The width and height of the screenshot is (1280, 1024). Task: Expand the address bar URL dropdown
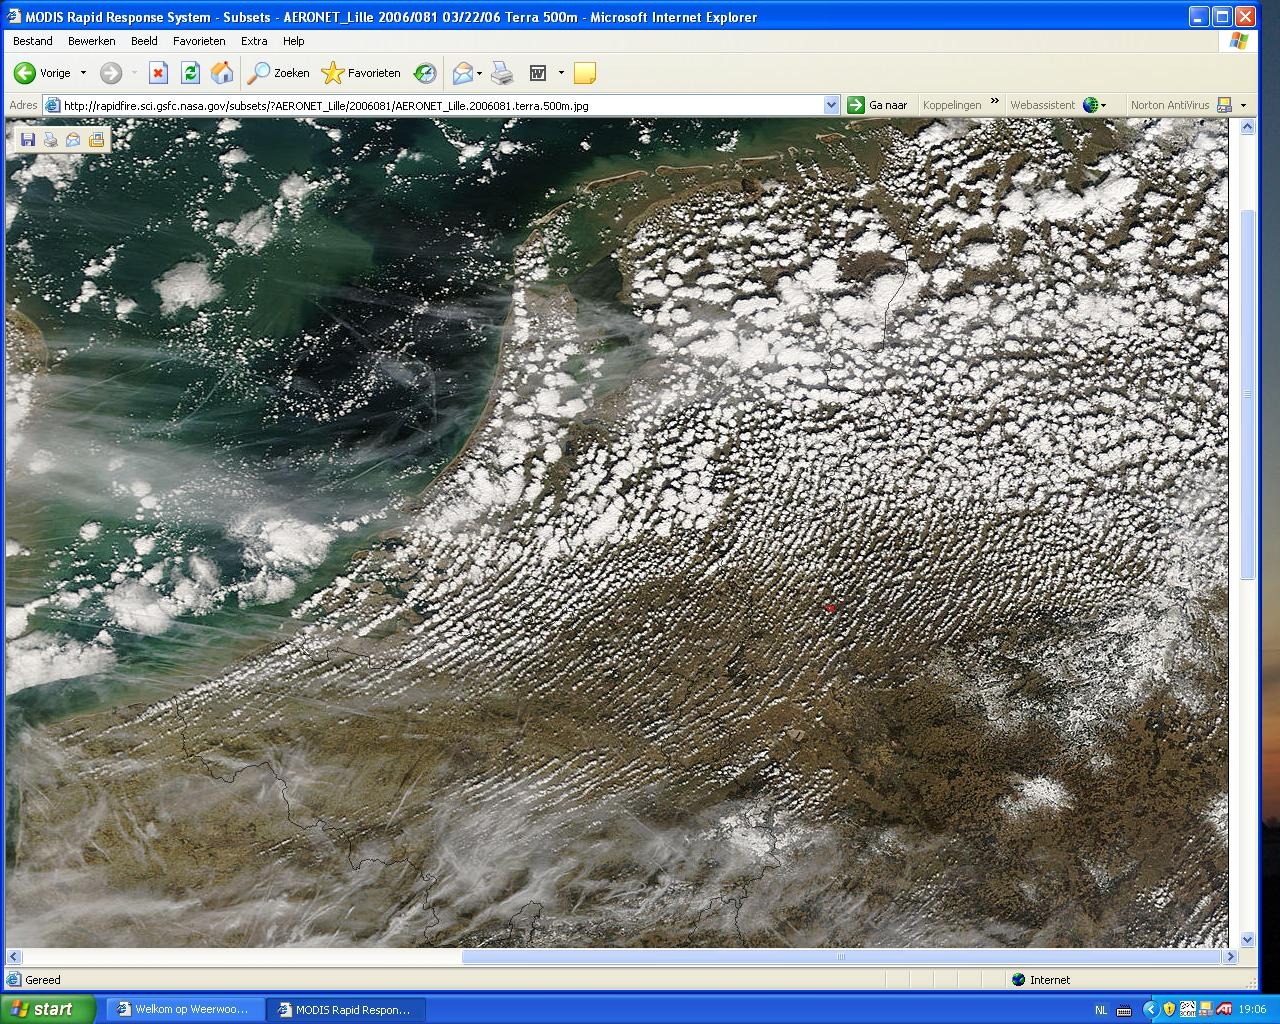click(831, 105)
